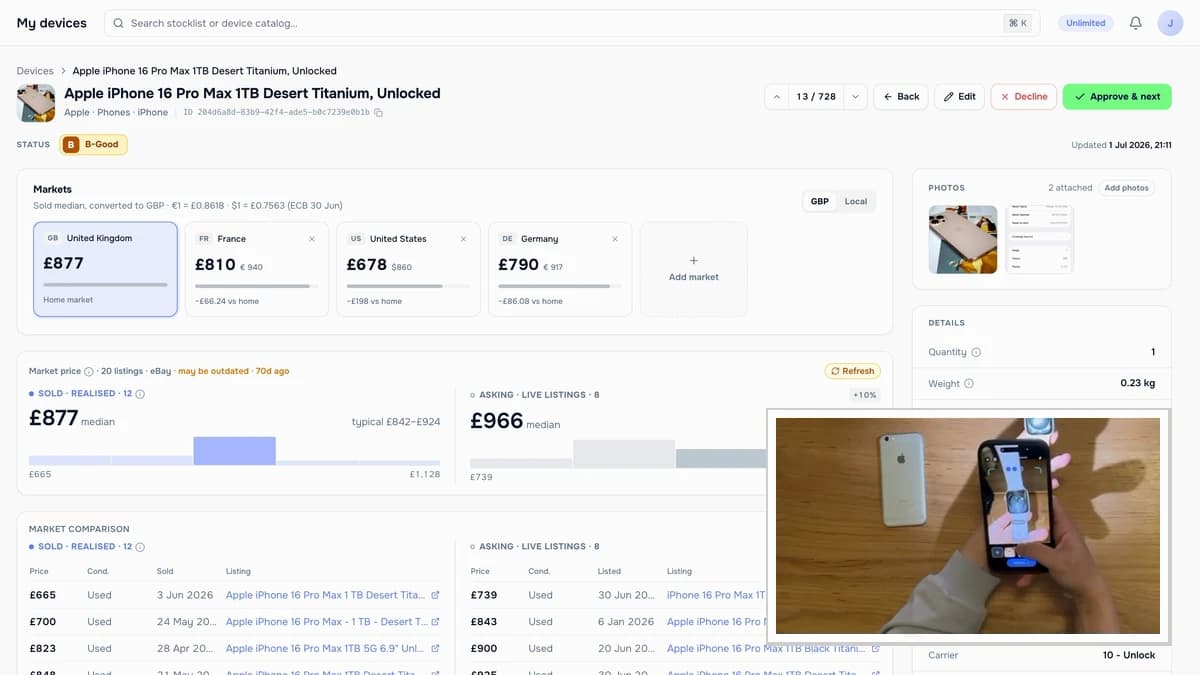Click the £665 sold price cell
1200x675 pixels.
[x=41, y=595]
